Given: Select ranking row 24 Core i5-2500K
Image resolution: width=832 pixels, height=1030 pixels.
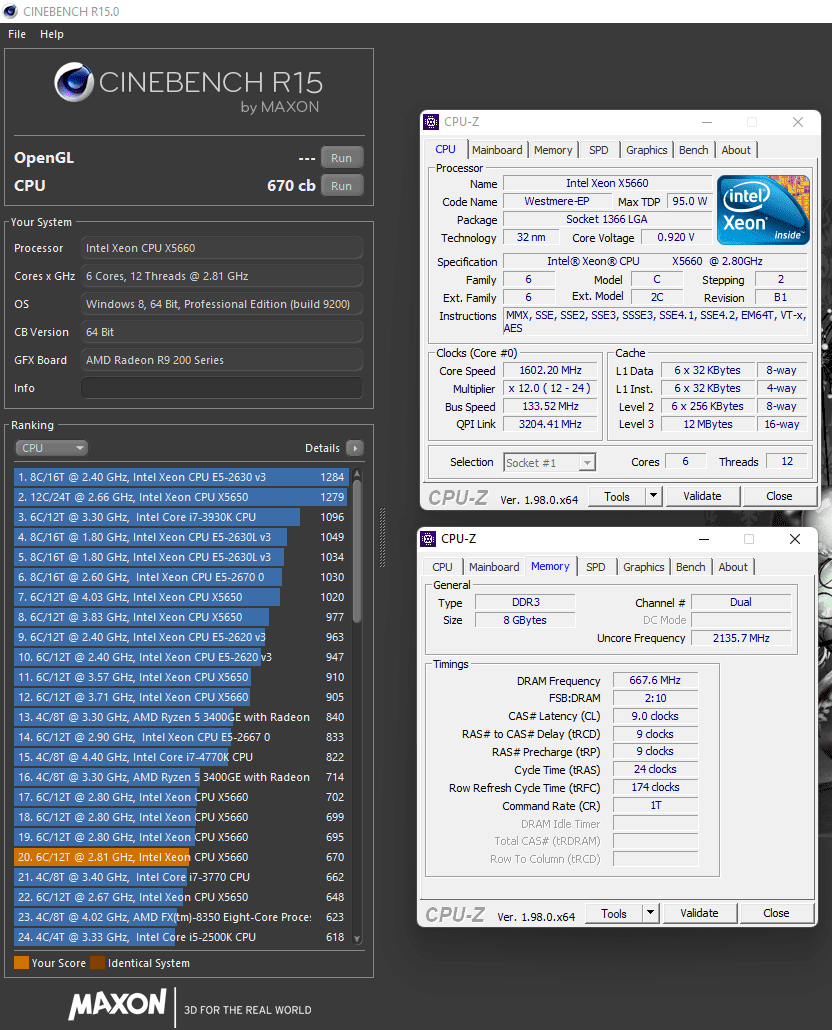Looking at the screenshot, I should 181,937.
